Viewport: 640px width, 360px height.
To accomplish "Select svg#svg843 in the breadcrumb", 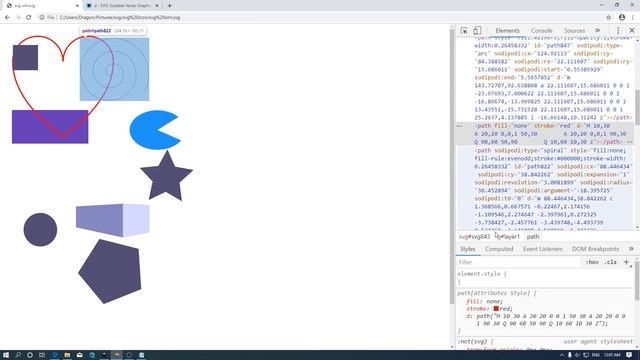I will (x=474, y=237).
